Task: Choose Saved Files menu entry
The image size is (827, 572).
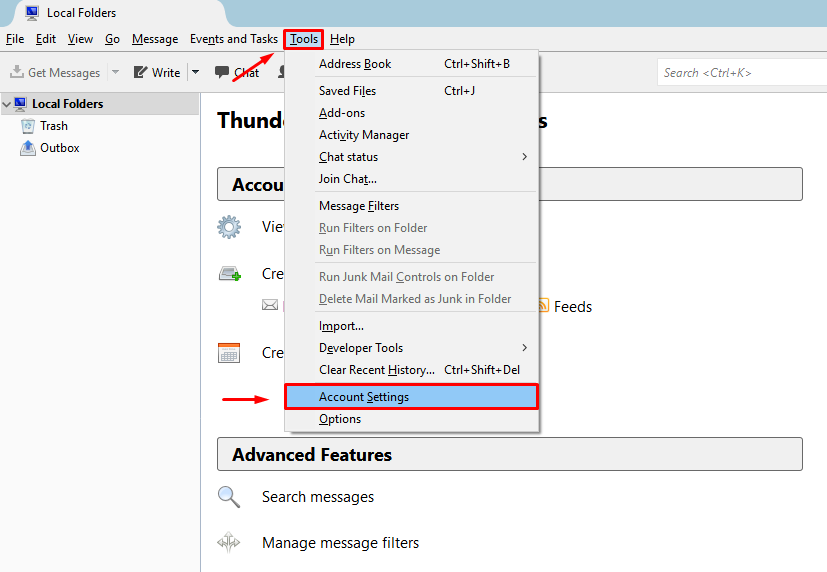Action: 411,91
